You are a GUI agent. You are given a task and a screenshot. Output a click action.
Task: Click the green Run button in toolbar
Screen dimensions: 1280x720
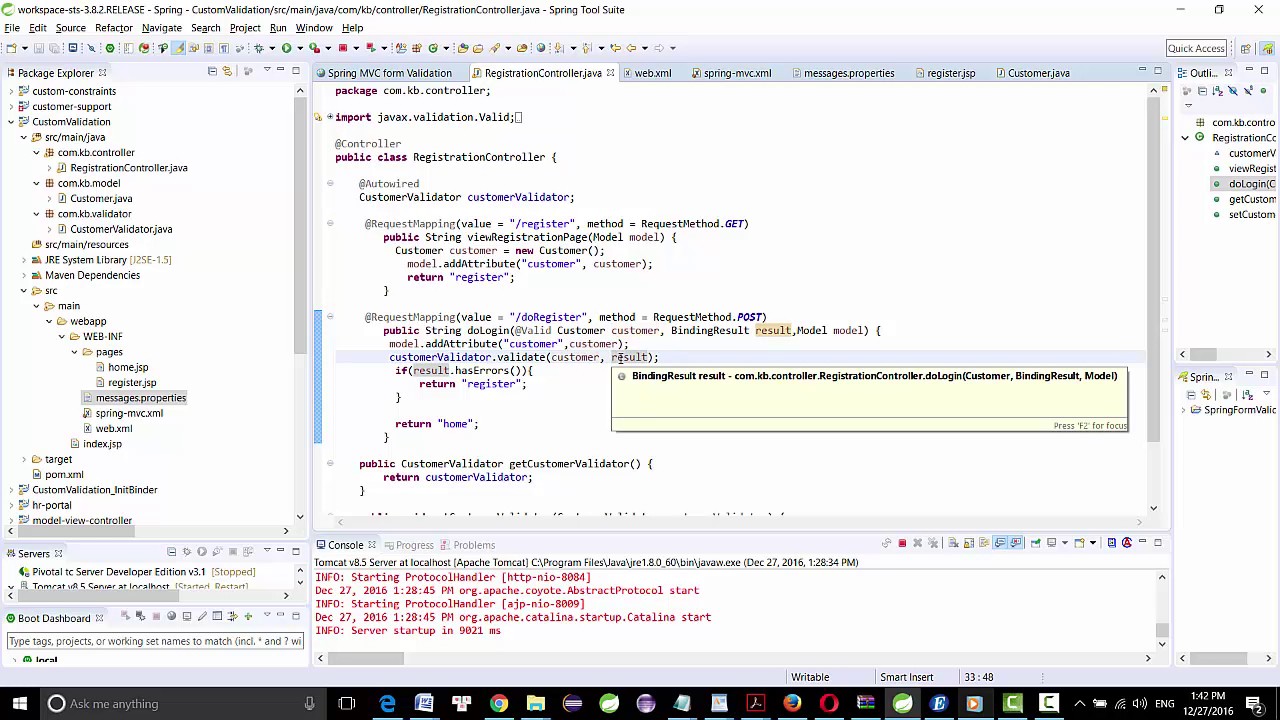pos(287,48)
